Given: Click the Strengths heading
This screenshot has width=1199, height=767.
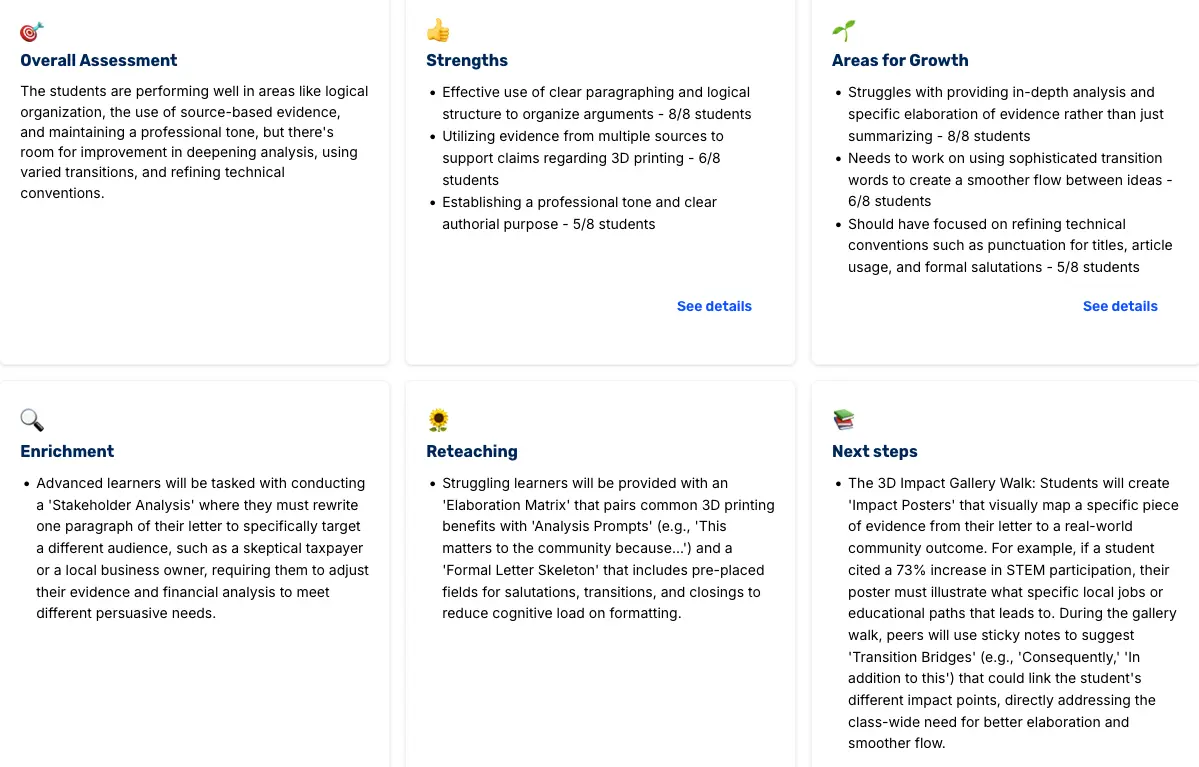Looking at the screenshot, I should pyautogui.click(x=466, y=60).
